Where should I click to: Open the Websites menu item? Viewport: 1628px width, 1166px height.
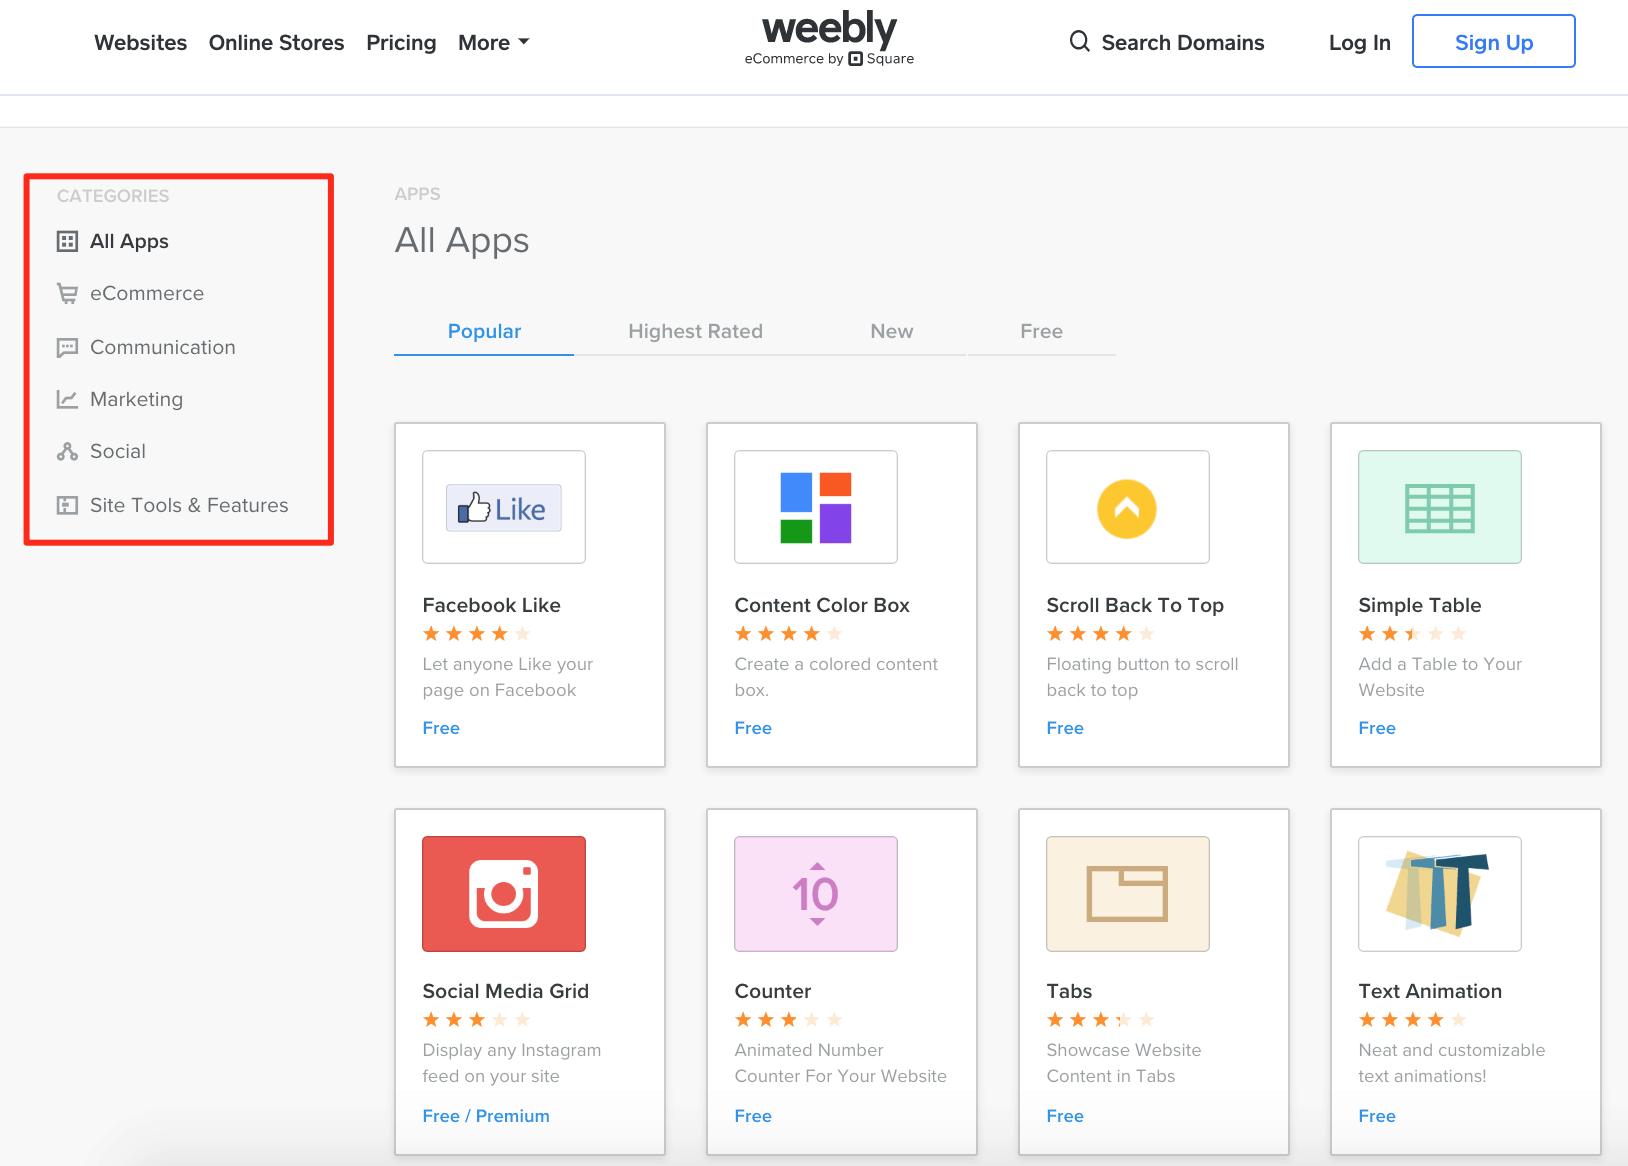(x=140, y=42)
